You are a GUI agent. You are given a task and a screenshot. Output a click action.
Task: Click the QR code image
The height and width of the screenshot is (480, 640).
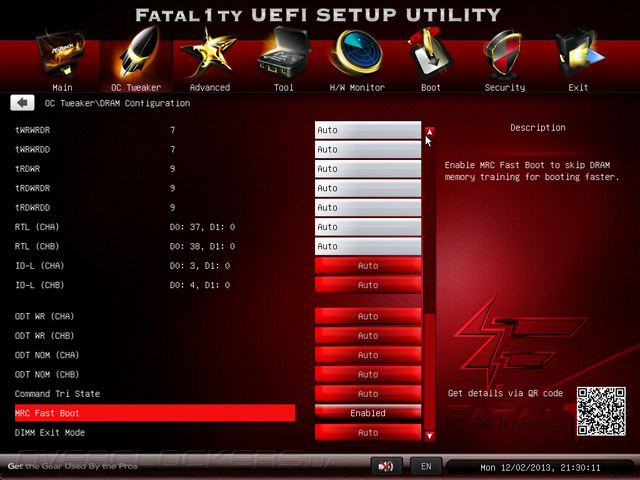tap(601, 411)
